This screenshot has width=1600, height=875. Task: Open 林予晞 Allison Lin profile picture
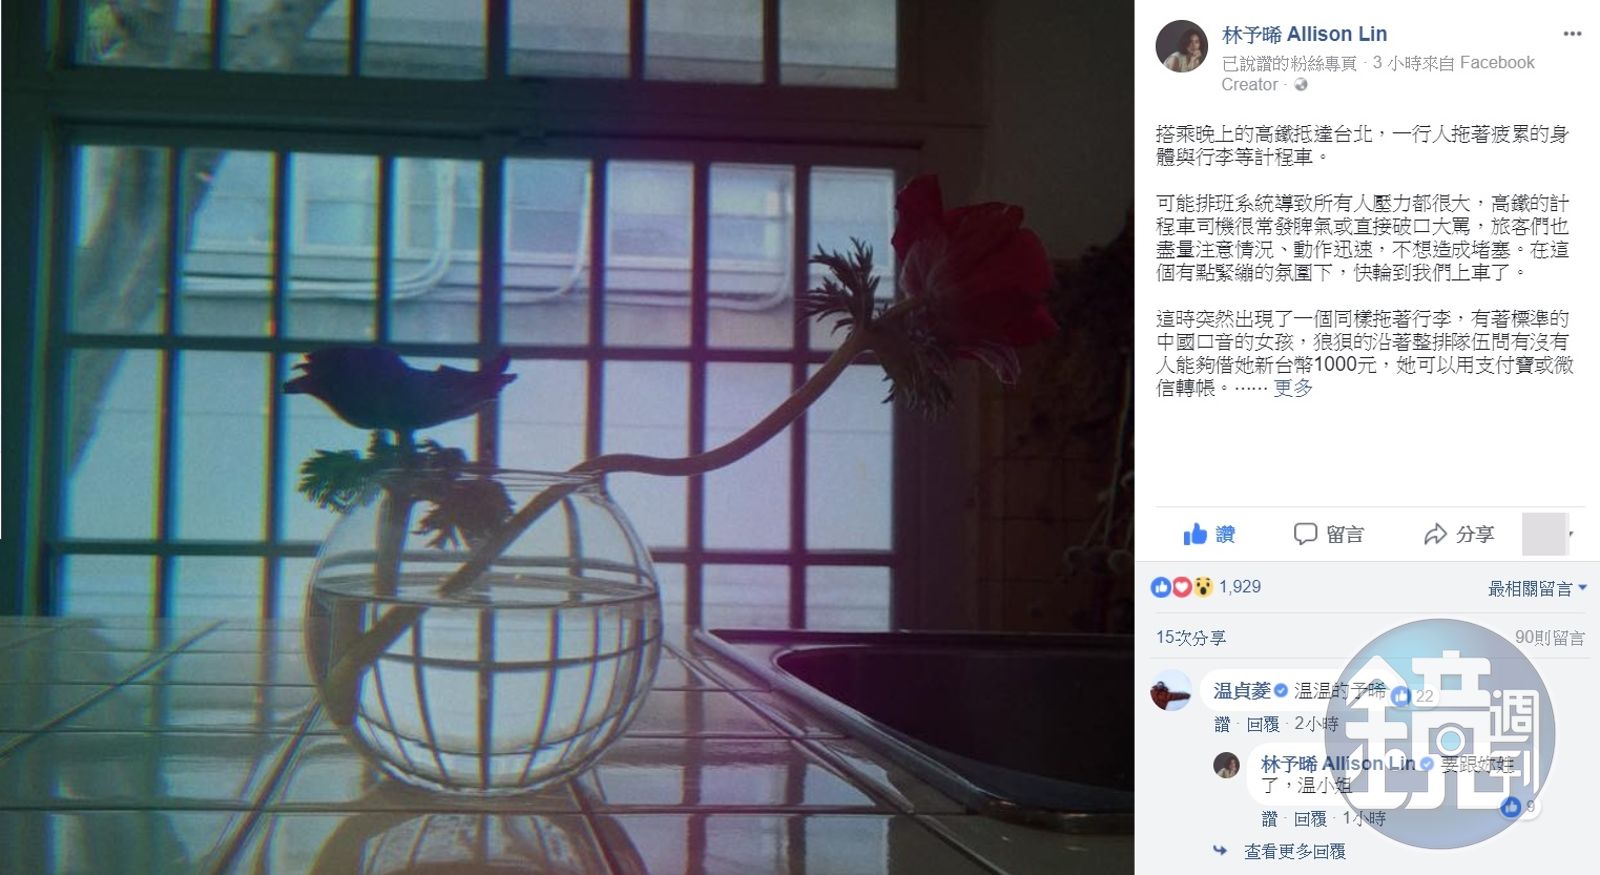[1181, 46]
